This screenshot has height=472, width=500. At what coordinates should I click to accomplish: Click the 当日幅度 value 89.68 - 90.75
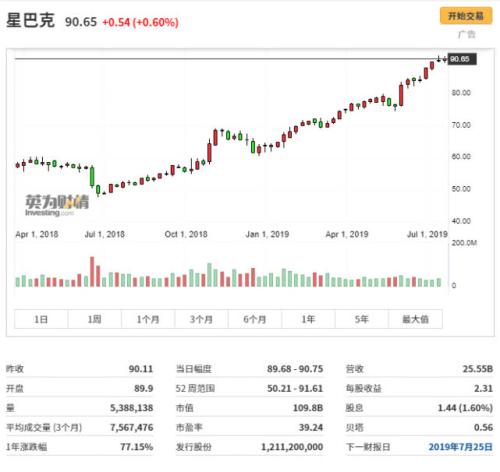[x=295, y=369]
